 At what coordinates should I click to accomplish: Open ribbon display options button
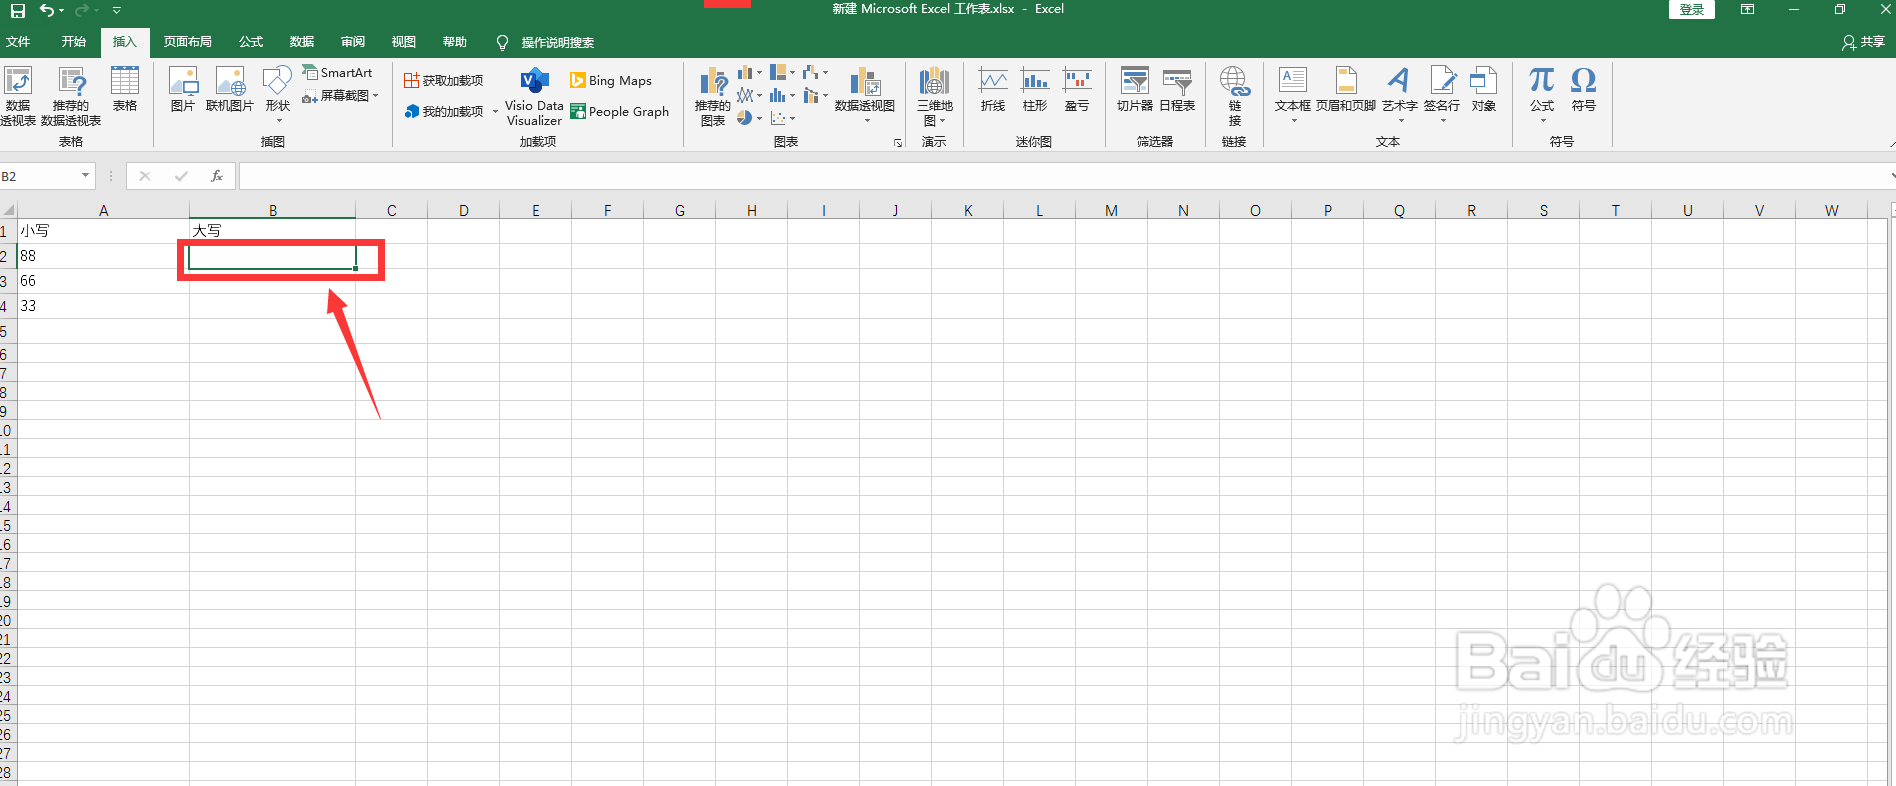click(1747, 9)
